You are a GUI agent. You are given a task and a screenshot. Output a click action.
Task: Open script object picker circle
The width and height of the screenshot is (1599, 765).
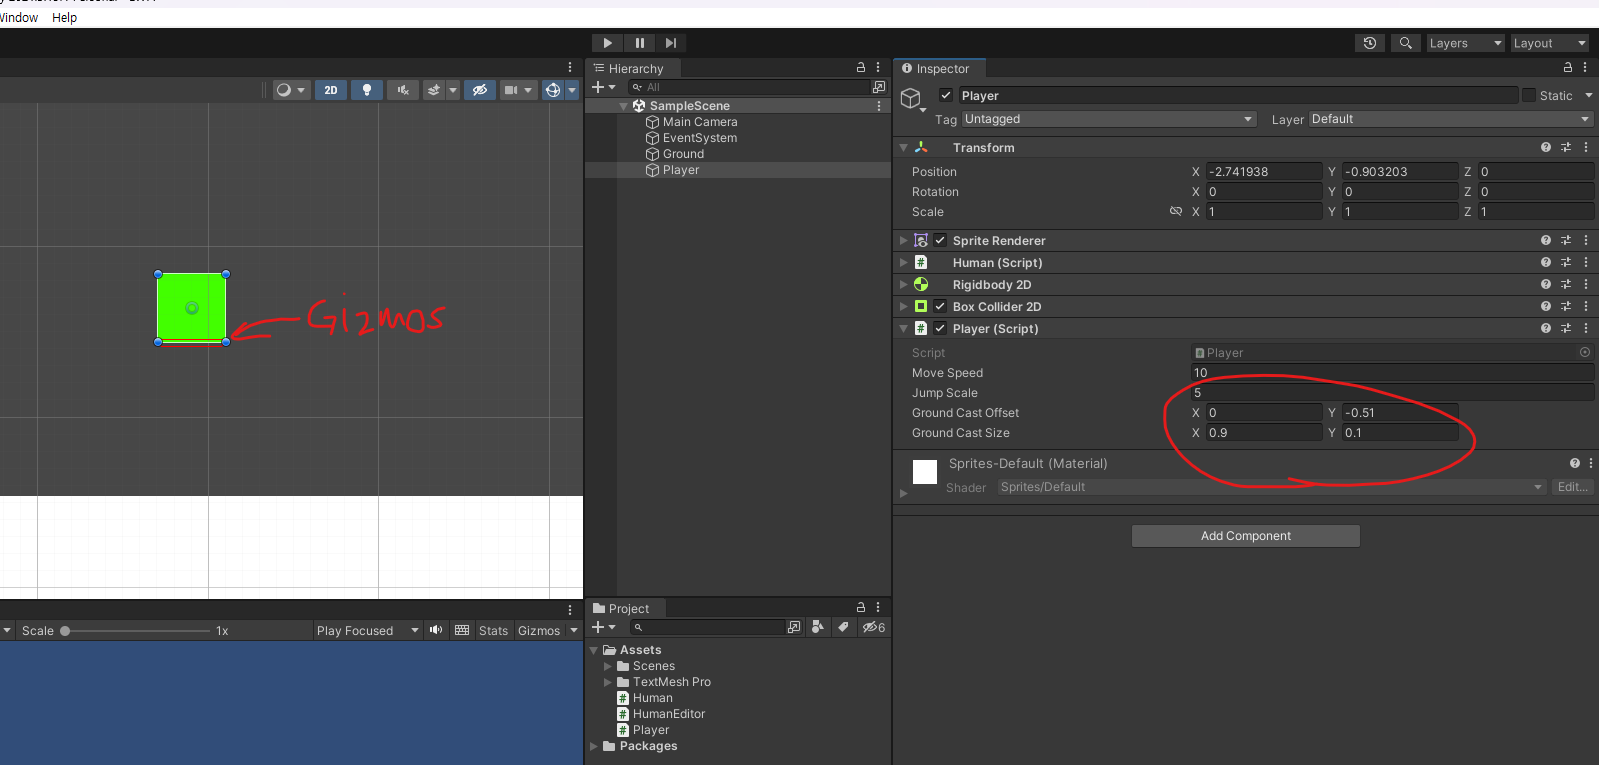(1585, 352)
